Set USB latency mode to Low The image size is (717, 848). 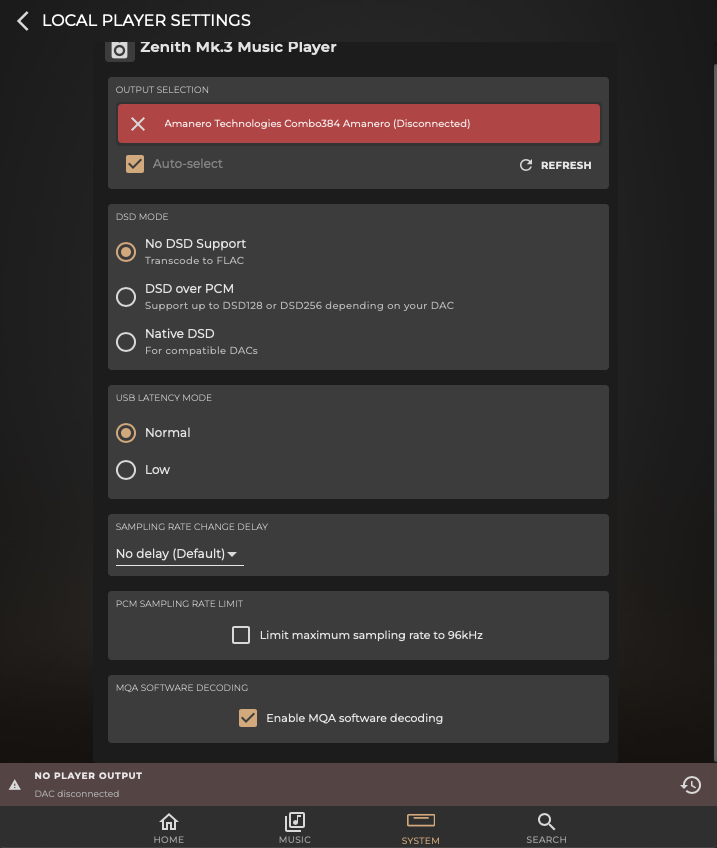point(126,470)
